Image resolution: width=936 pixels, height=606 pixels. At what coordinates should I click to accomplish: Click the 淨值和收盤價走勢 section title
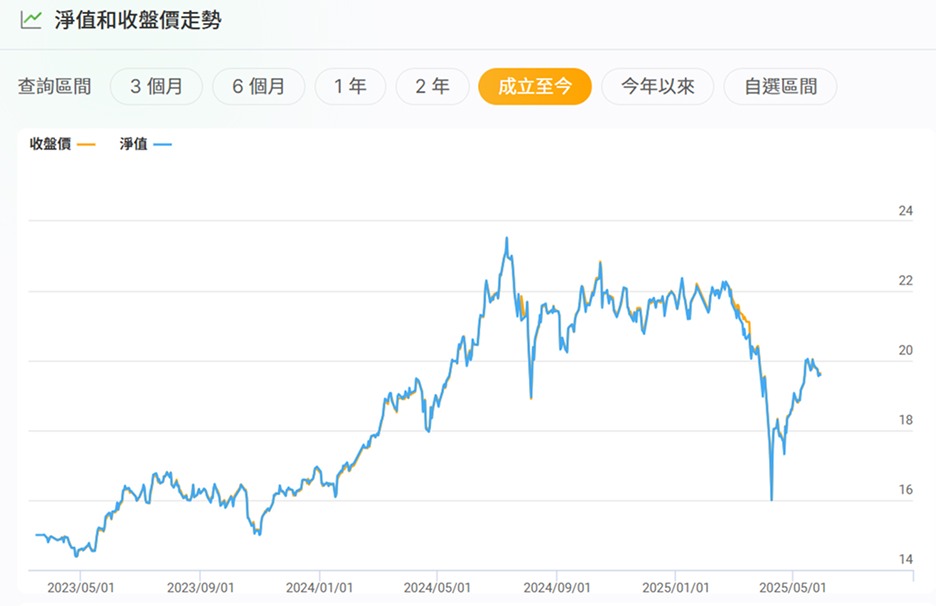pyautogui.click(x=138, y=20)
